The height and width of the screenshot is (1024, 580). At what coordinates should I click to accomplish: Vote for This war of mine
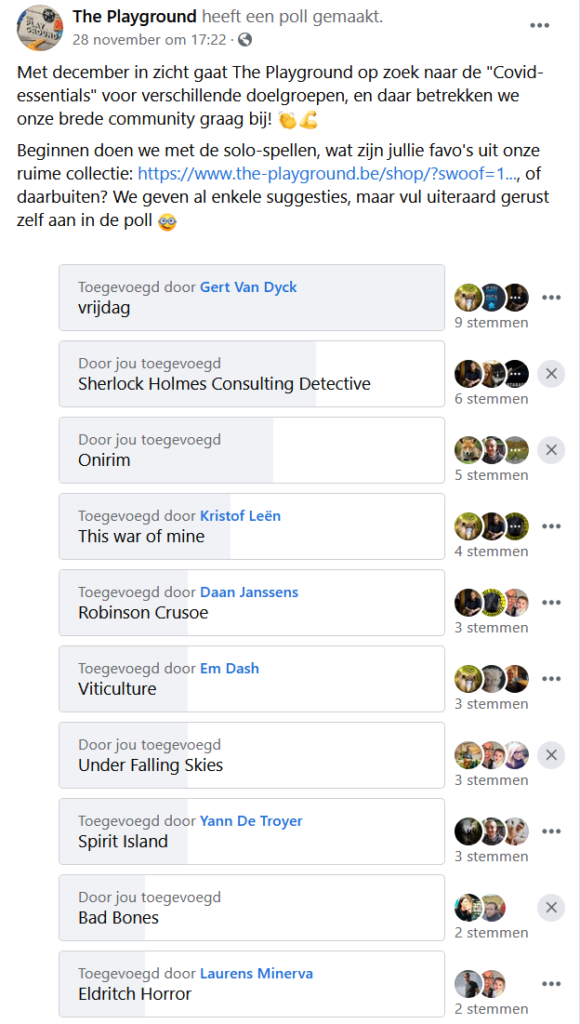point(251,526)
